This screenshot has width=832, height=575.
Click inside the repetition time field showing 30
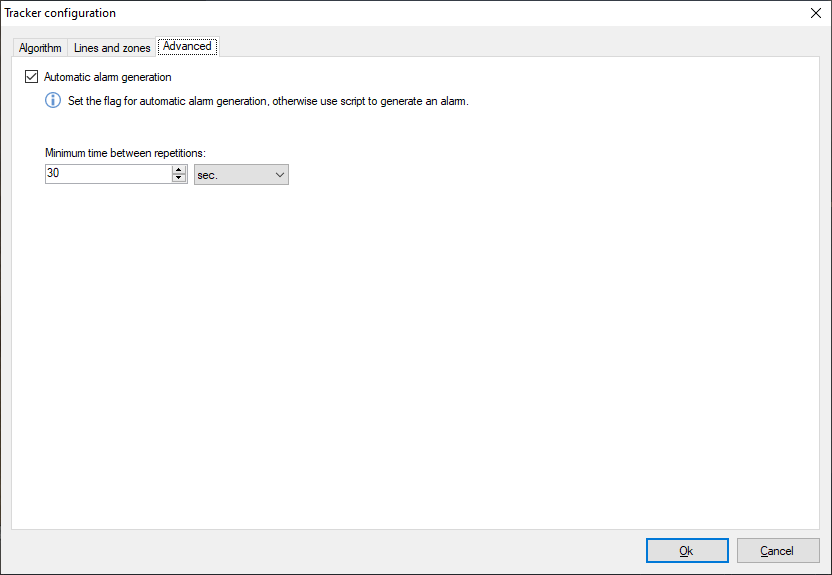107,175
